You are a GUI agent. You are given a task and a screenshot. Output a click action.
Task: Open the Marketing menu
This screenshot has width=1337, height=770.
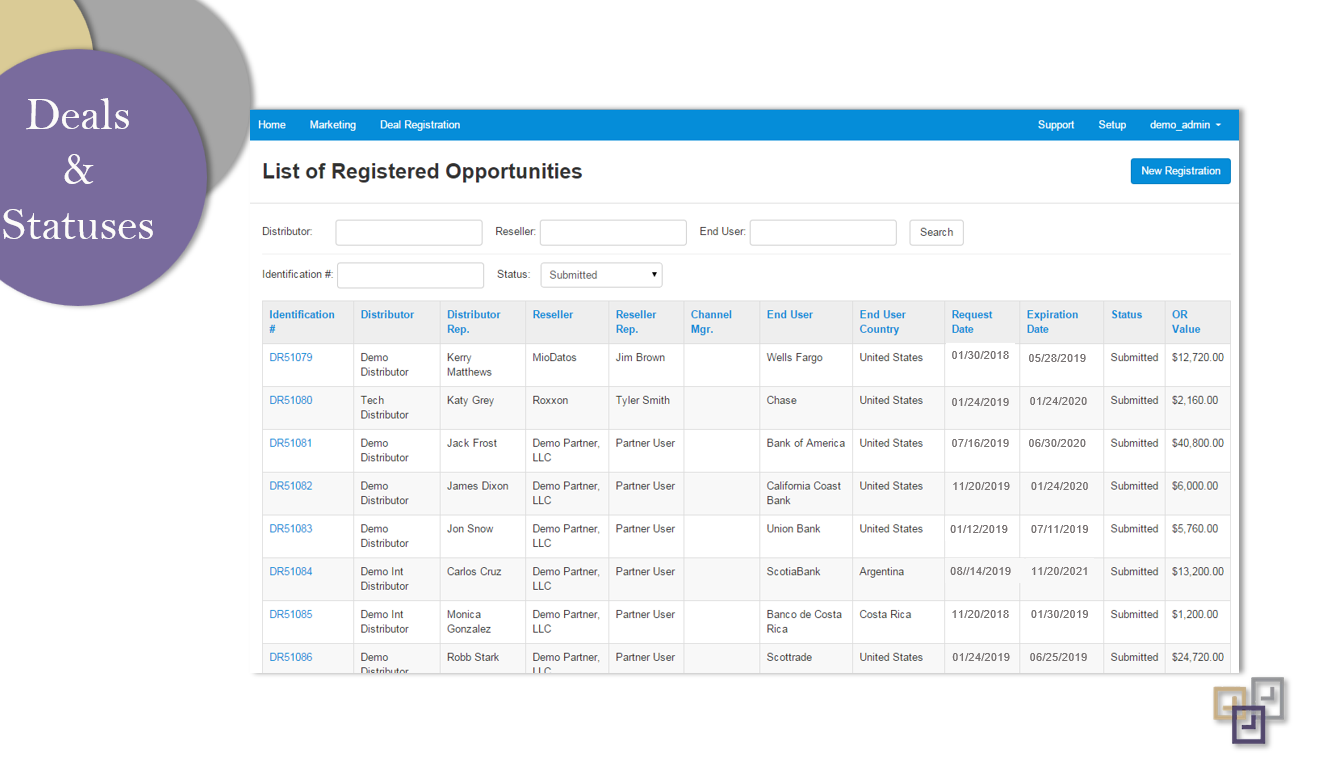pos(333,125)
